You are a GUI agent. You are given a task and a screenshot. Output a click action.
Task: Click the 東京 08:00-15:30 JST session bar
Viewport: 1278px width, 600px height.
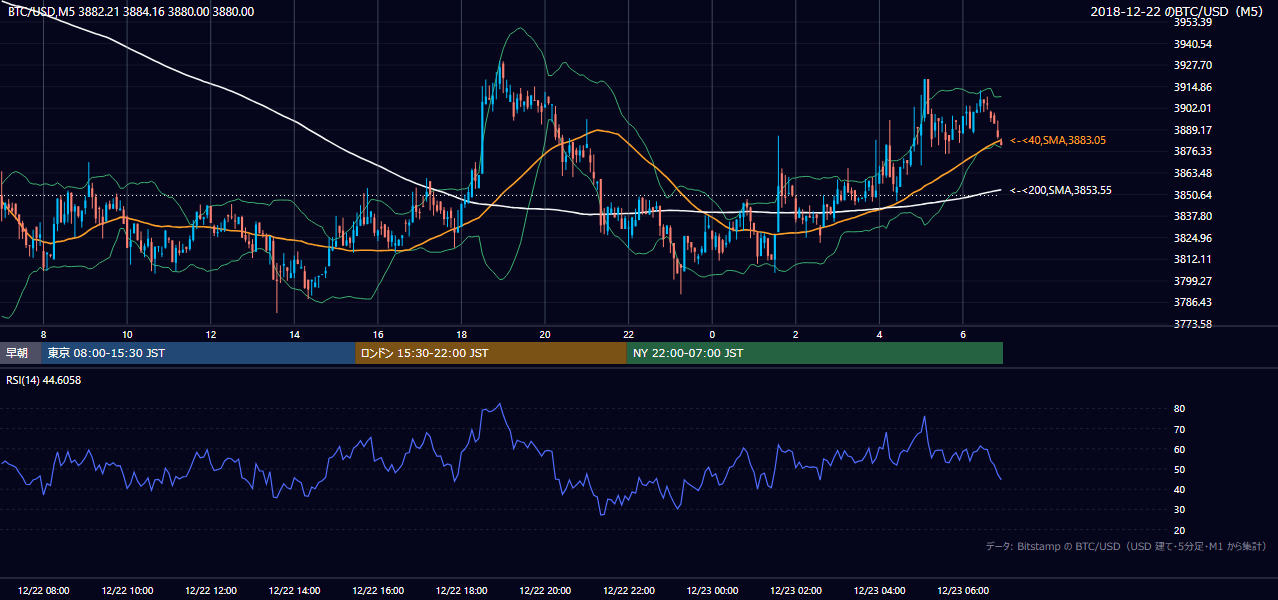pos(198,353)
